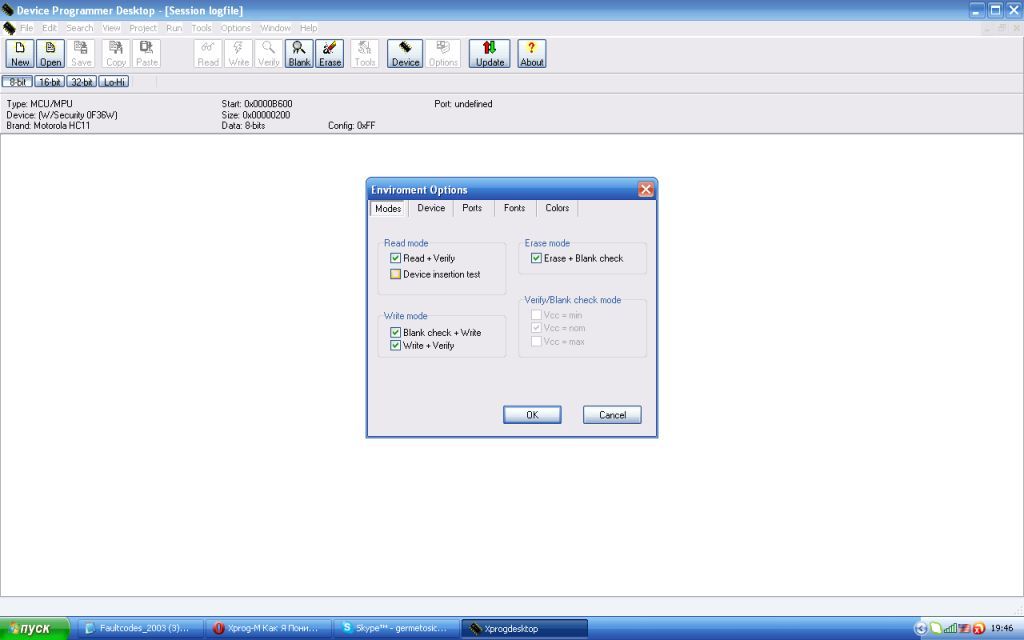Open the Search menu
Screen dimensions: 1024x640
click(80, 28)
